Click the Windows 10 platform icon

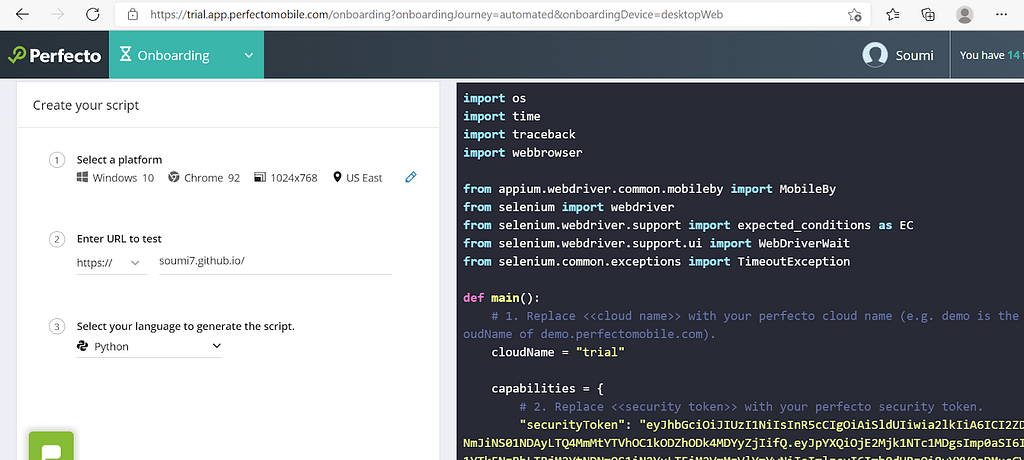point(82,177)
